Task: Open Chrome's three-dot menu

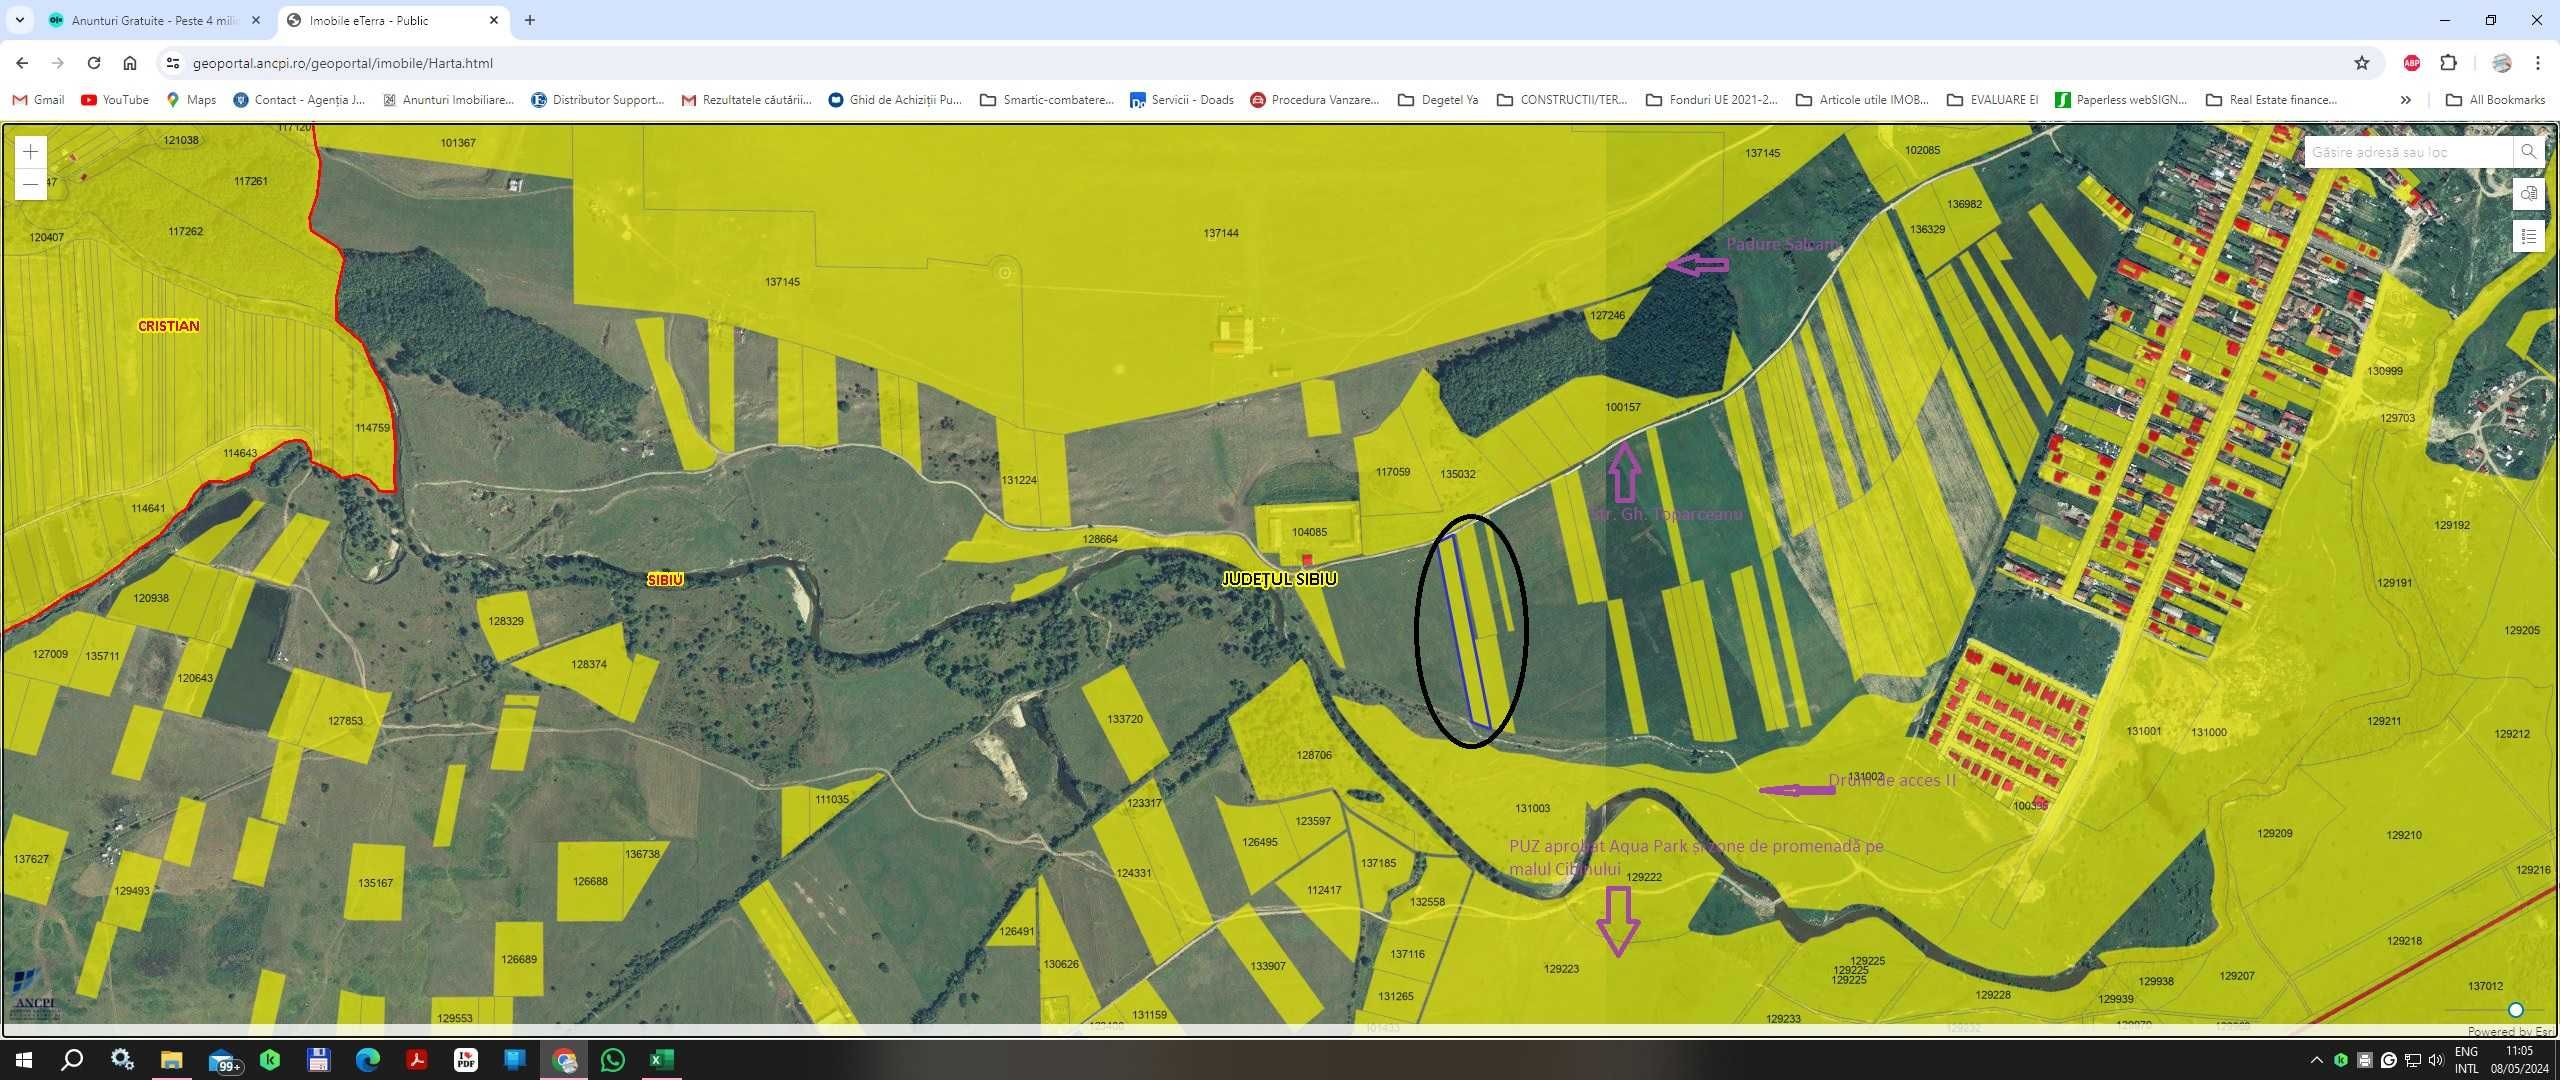Action: click(2538, 63)
